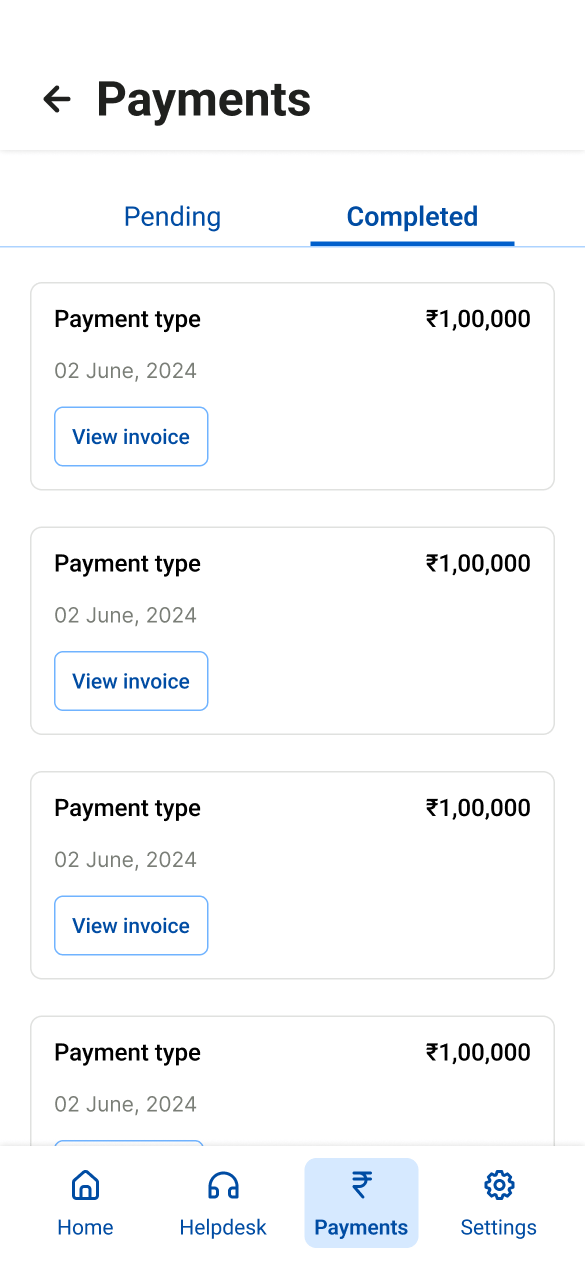This screenshot has height=1266, width=585.
Task: Click the partially hidden fourth invoice button
Action: (x=129, y=1143)
